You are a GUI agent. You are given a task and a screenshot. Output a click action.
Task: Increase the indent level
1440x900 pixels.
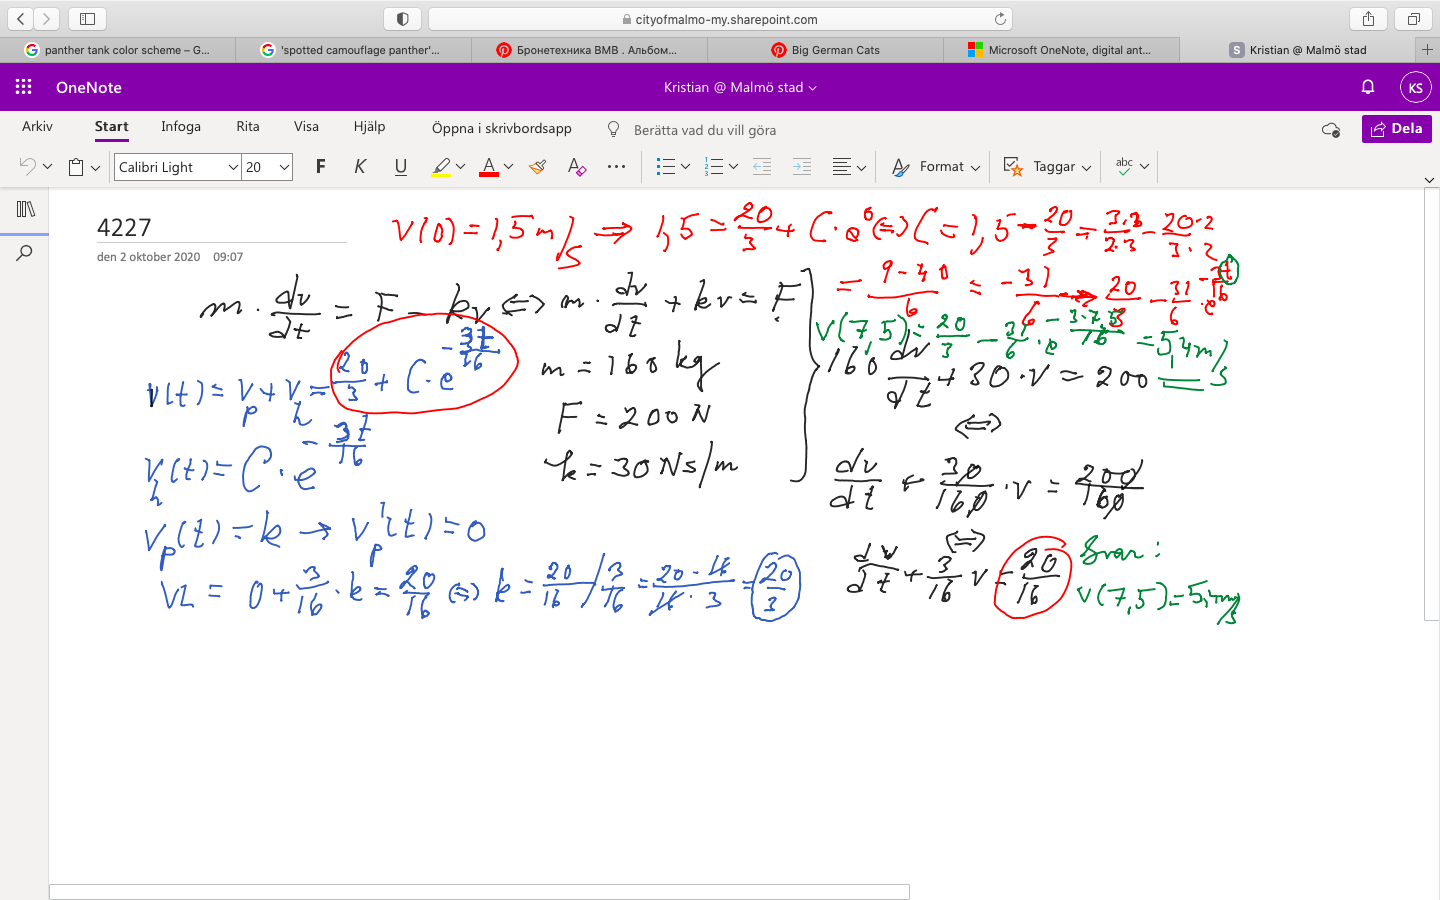pos(802,167)
